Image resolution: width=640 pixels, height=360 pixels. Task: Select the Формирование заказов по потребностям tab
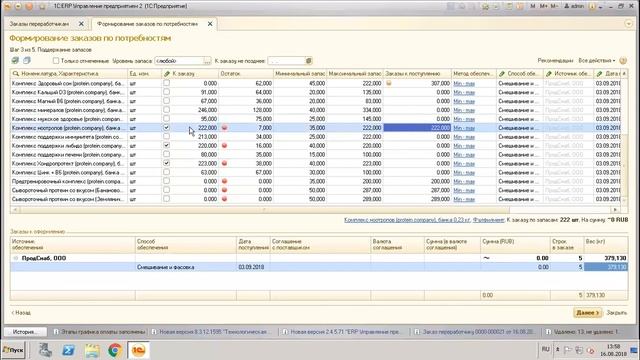click(x=148, y=24)
